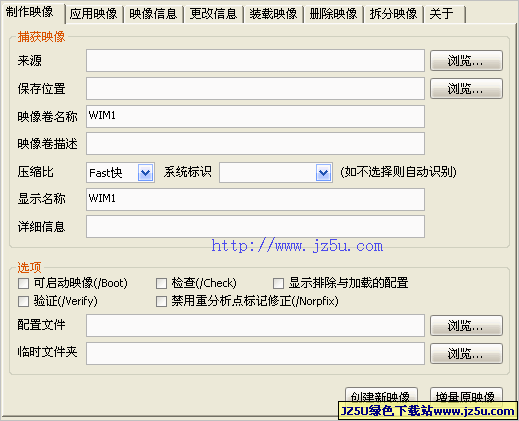The height and width of the screenshot is (421, 519).
Task: Enable 检查(/Check) checkbox
Action: [162, 284]
